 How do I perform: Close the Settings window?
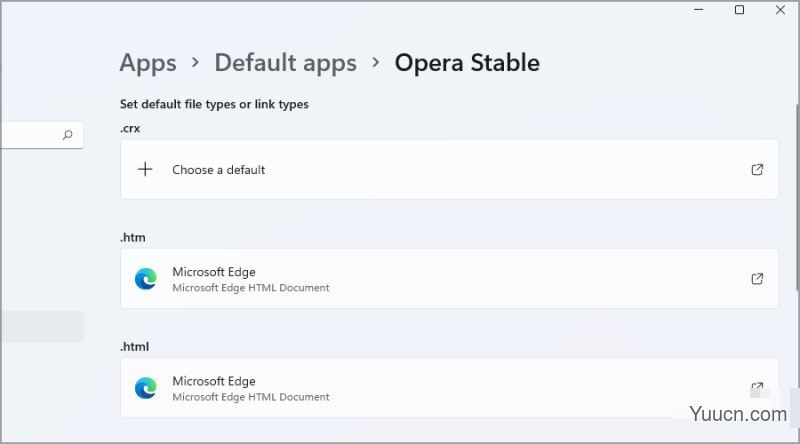780,10
